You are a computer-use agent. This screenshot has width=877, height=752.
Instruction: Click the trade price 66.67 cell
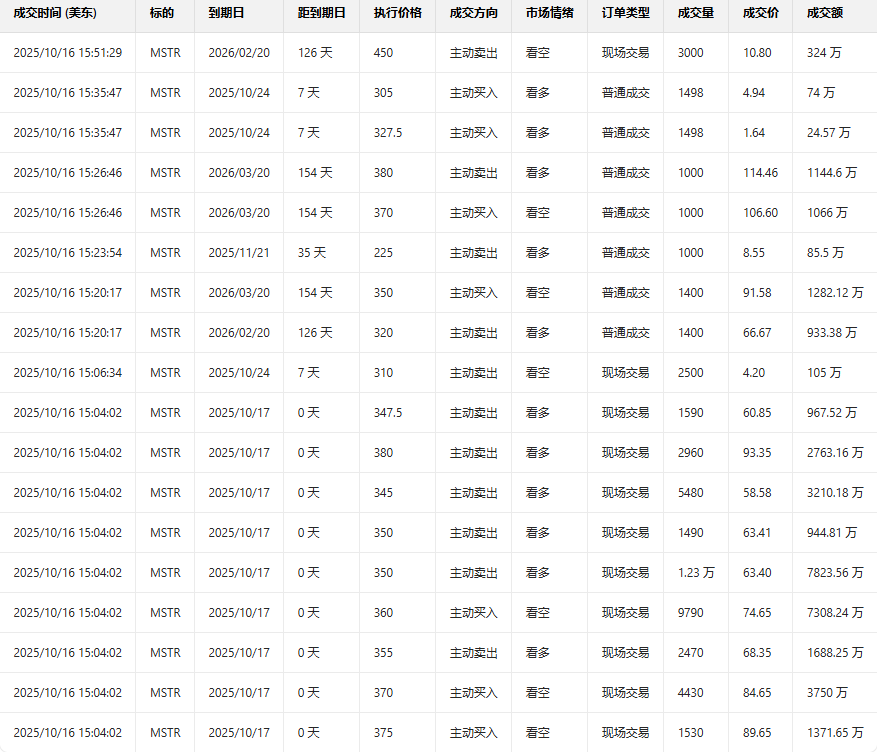coord(757,333)
